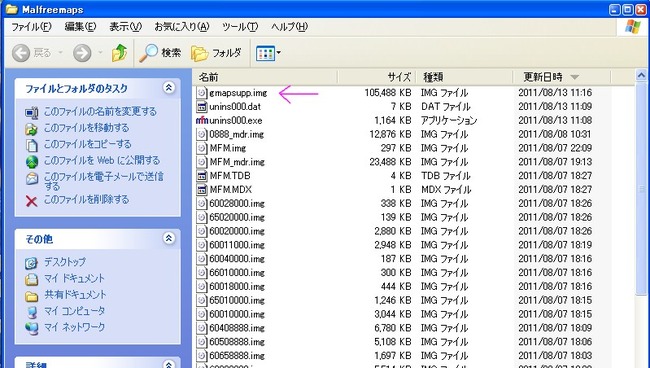This screenshot has width=650, height=368.
Task: Open the ファイル(F) menu
Action: click(32, 27)
